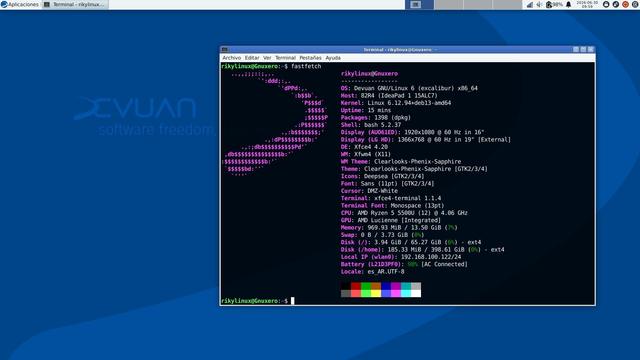This screenshot has width=640, height=360.
Task: Click the red log out action icon
Action: click(625, 4)
